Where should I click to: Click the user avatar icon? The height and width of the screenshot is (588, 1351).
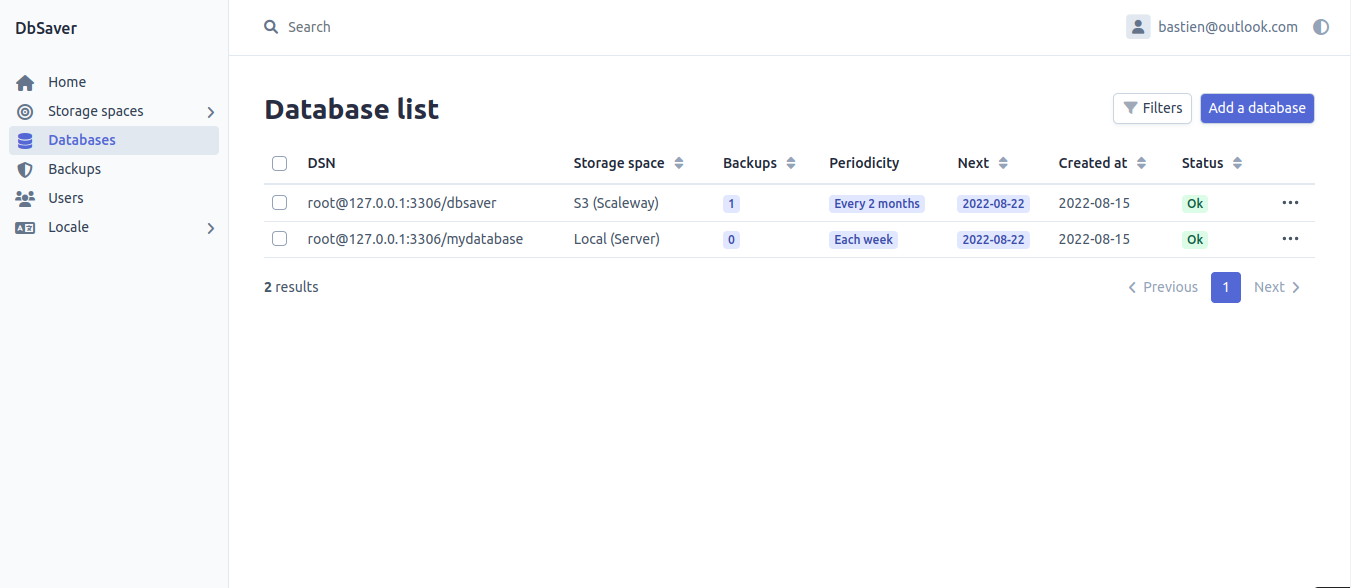pyautogui.click(x=1138, y=27)
